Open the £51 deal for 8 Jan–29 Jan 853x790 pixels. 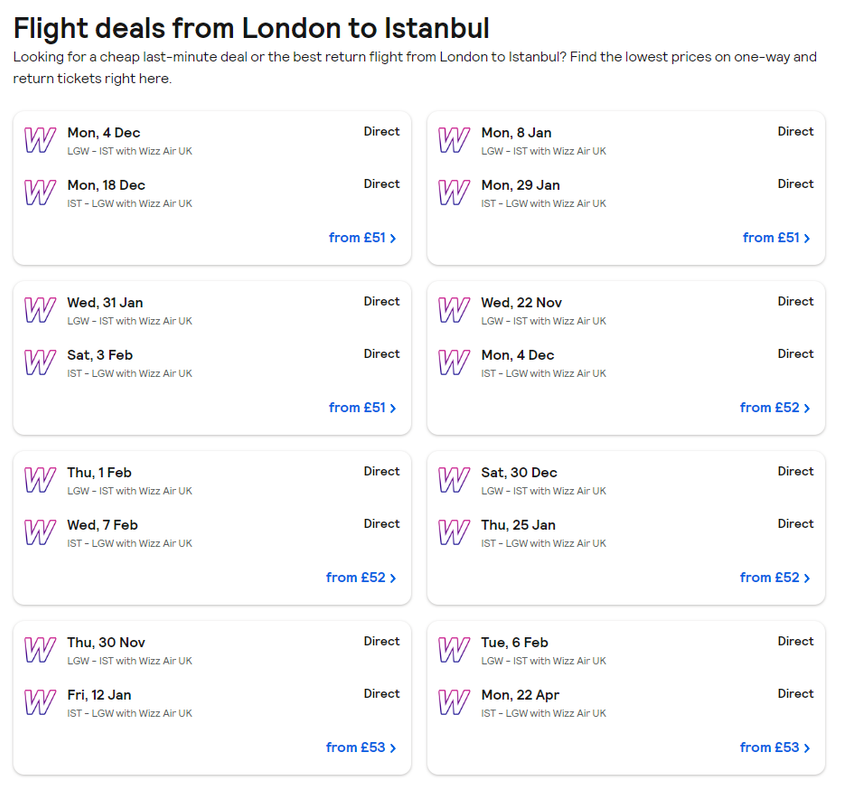coord(776,238)
